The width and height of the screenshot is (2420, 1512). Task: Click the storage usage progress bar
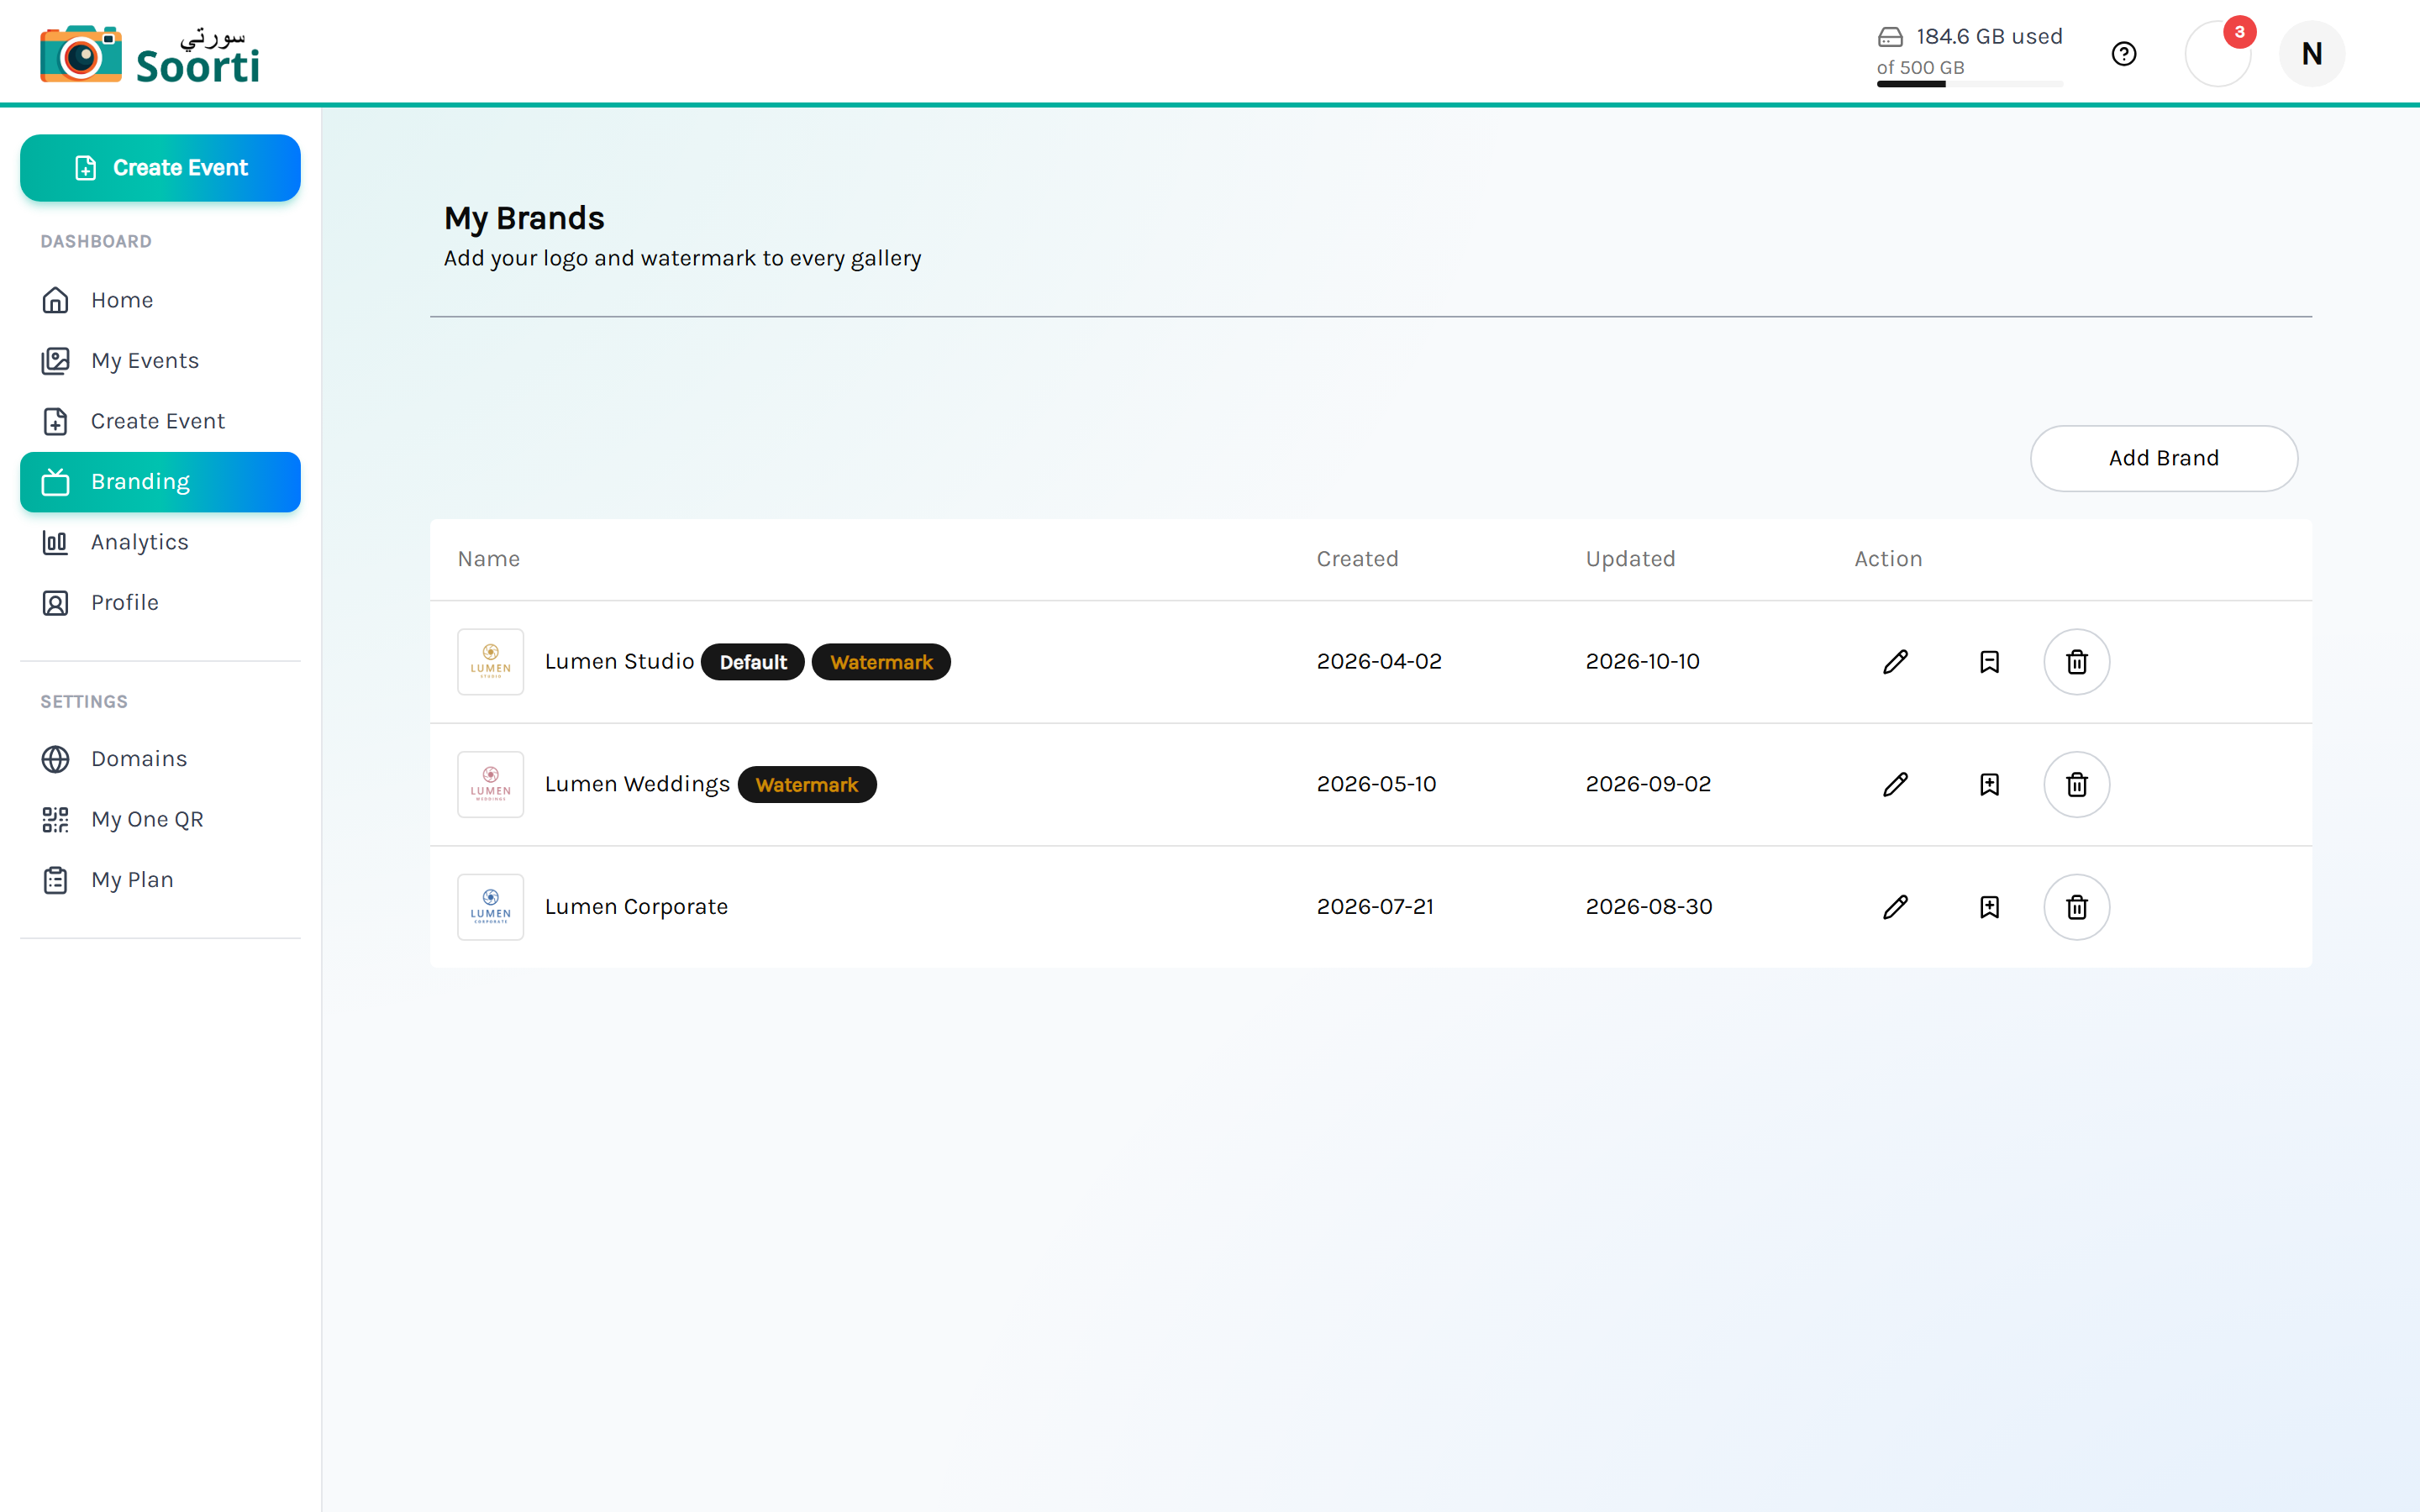click(x=1970, y=84)
